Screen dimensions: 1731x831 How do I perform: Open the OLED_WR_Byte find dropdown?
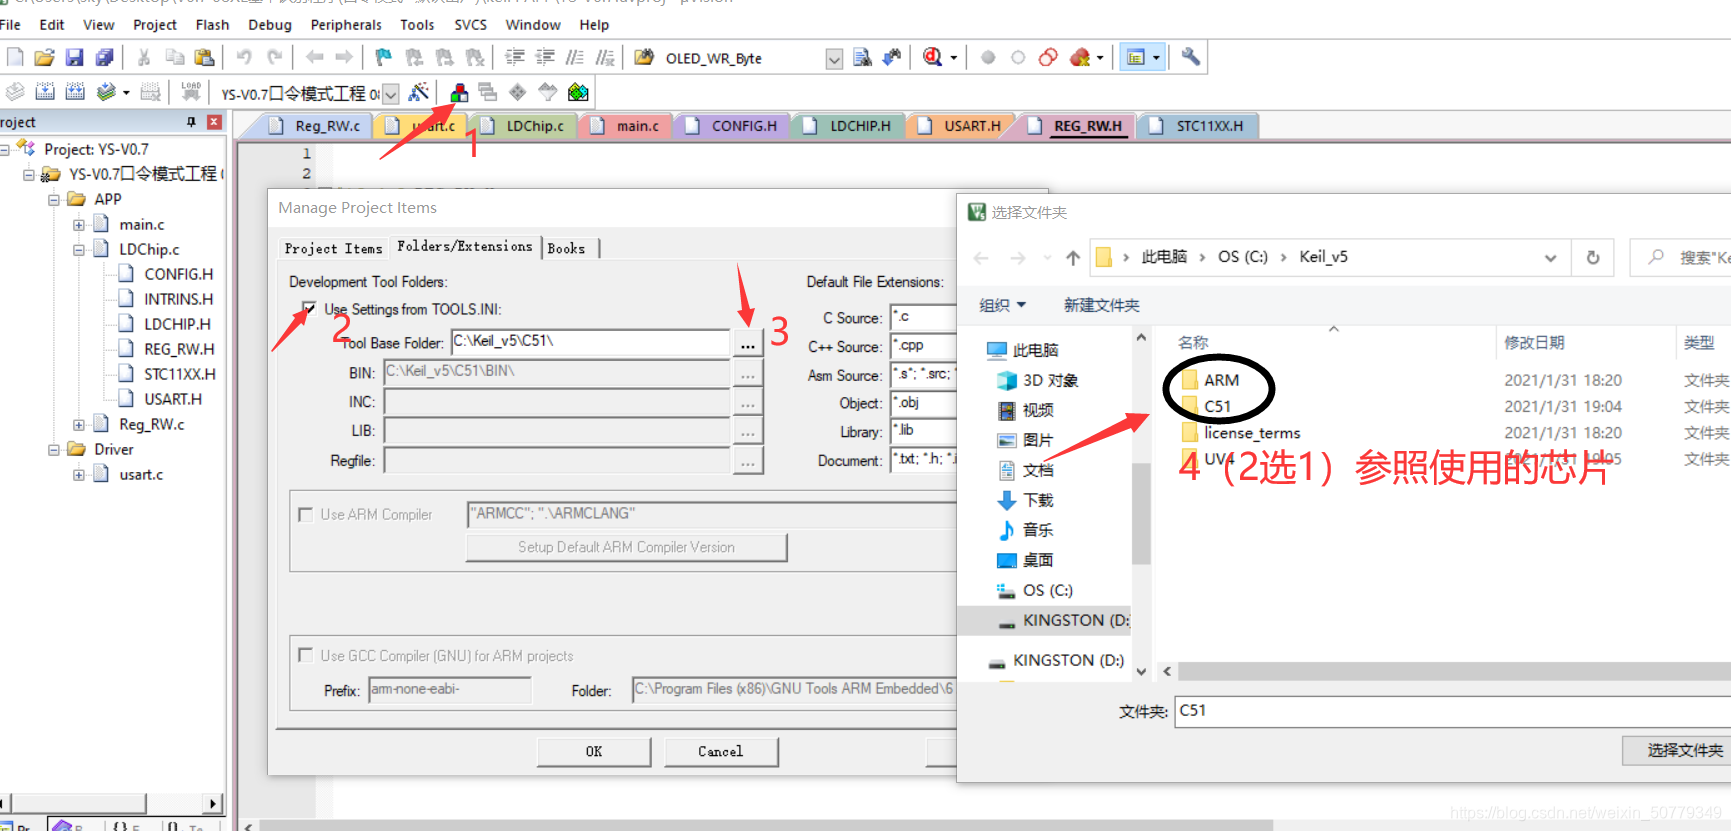tap(834, 58)
